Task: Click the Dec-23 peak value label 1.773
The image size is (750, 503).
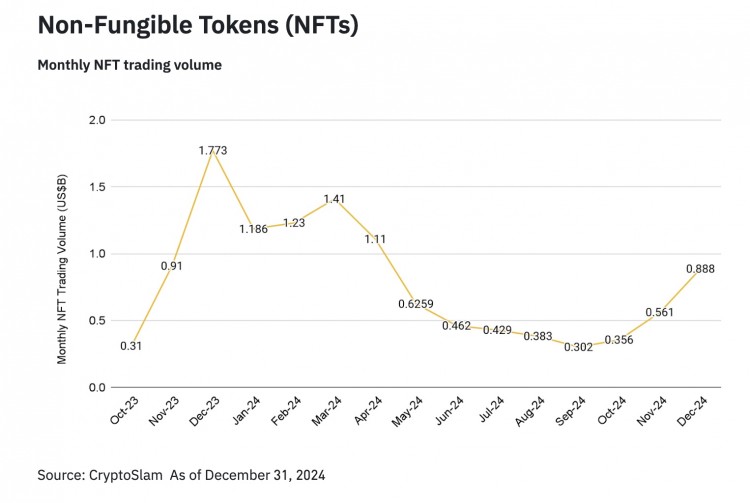Action: 213,150
